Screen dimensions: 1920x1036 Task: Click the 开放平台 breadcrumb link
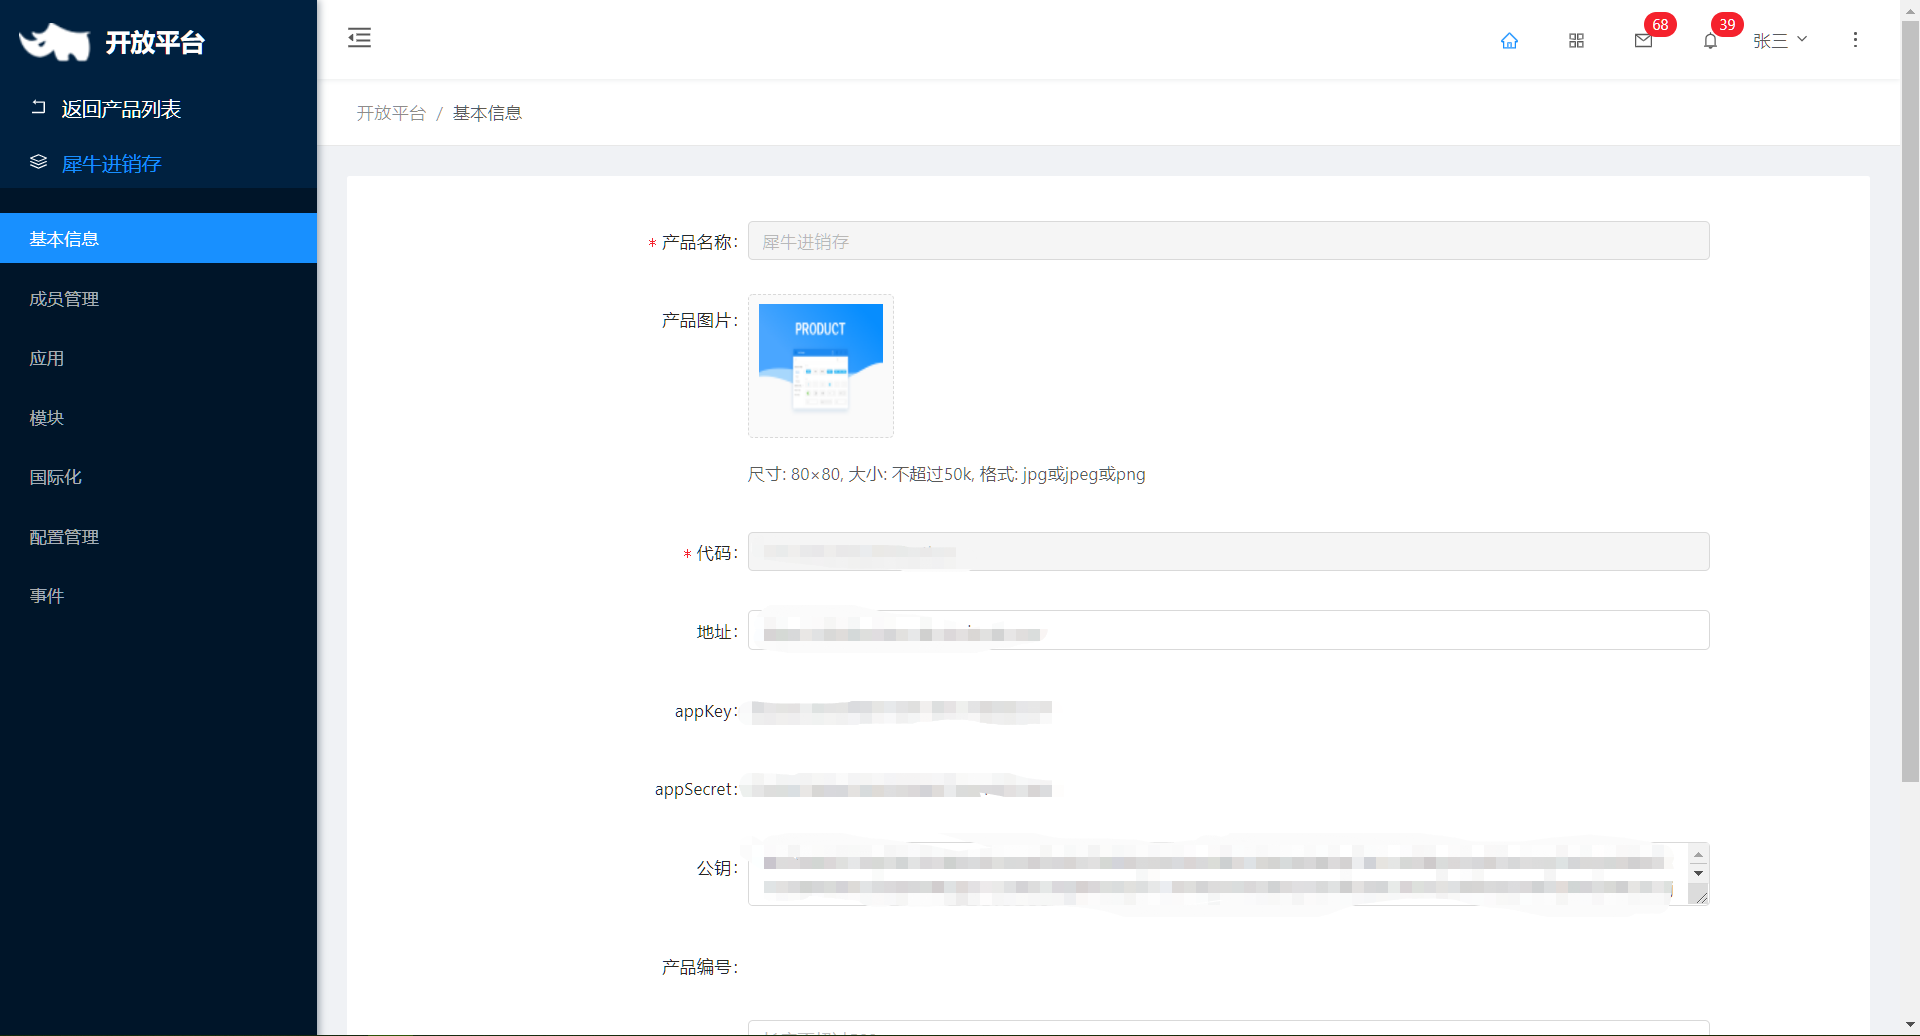(391, 113)
